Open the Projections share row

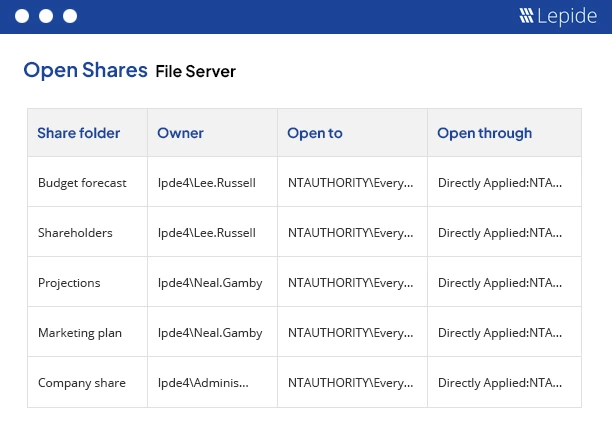69,283
